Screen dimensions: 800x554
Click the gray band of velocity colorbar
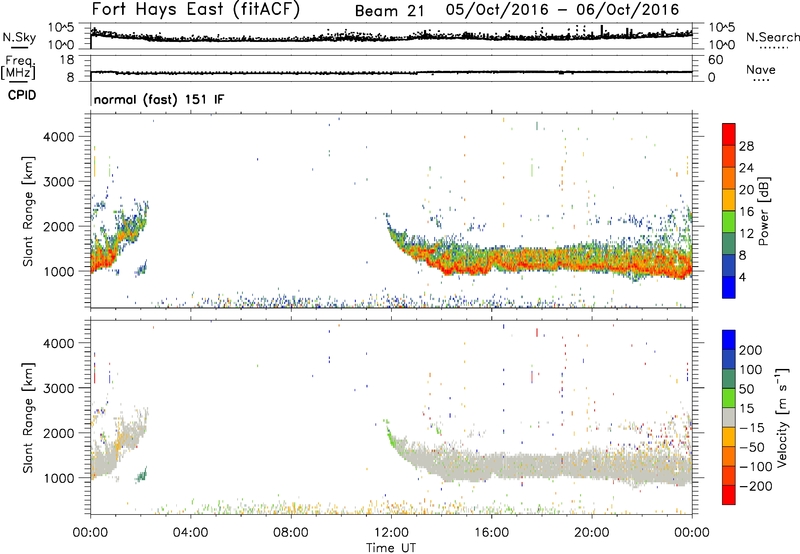tap(729, 417)
